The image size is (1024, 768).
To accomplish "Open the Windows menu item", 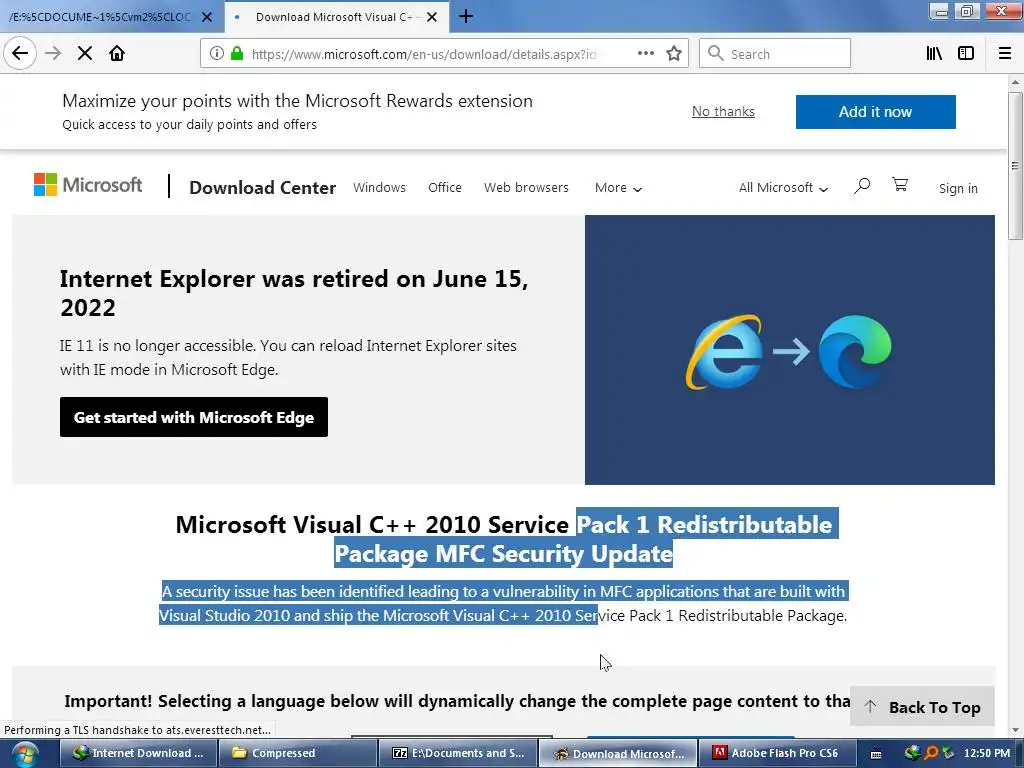I will point(379,187).
